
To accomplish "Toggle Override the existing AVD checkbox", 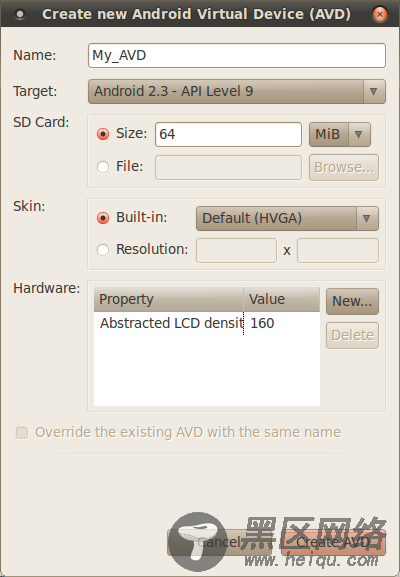I will point(22,433).
